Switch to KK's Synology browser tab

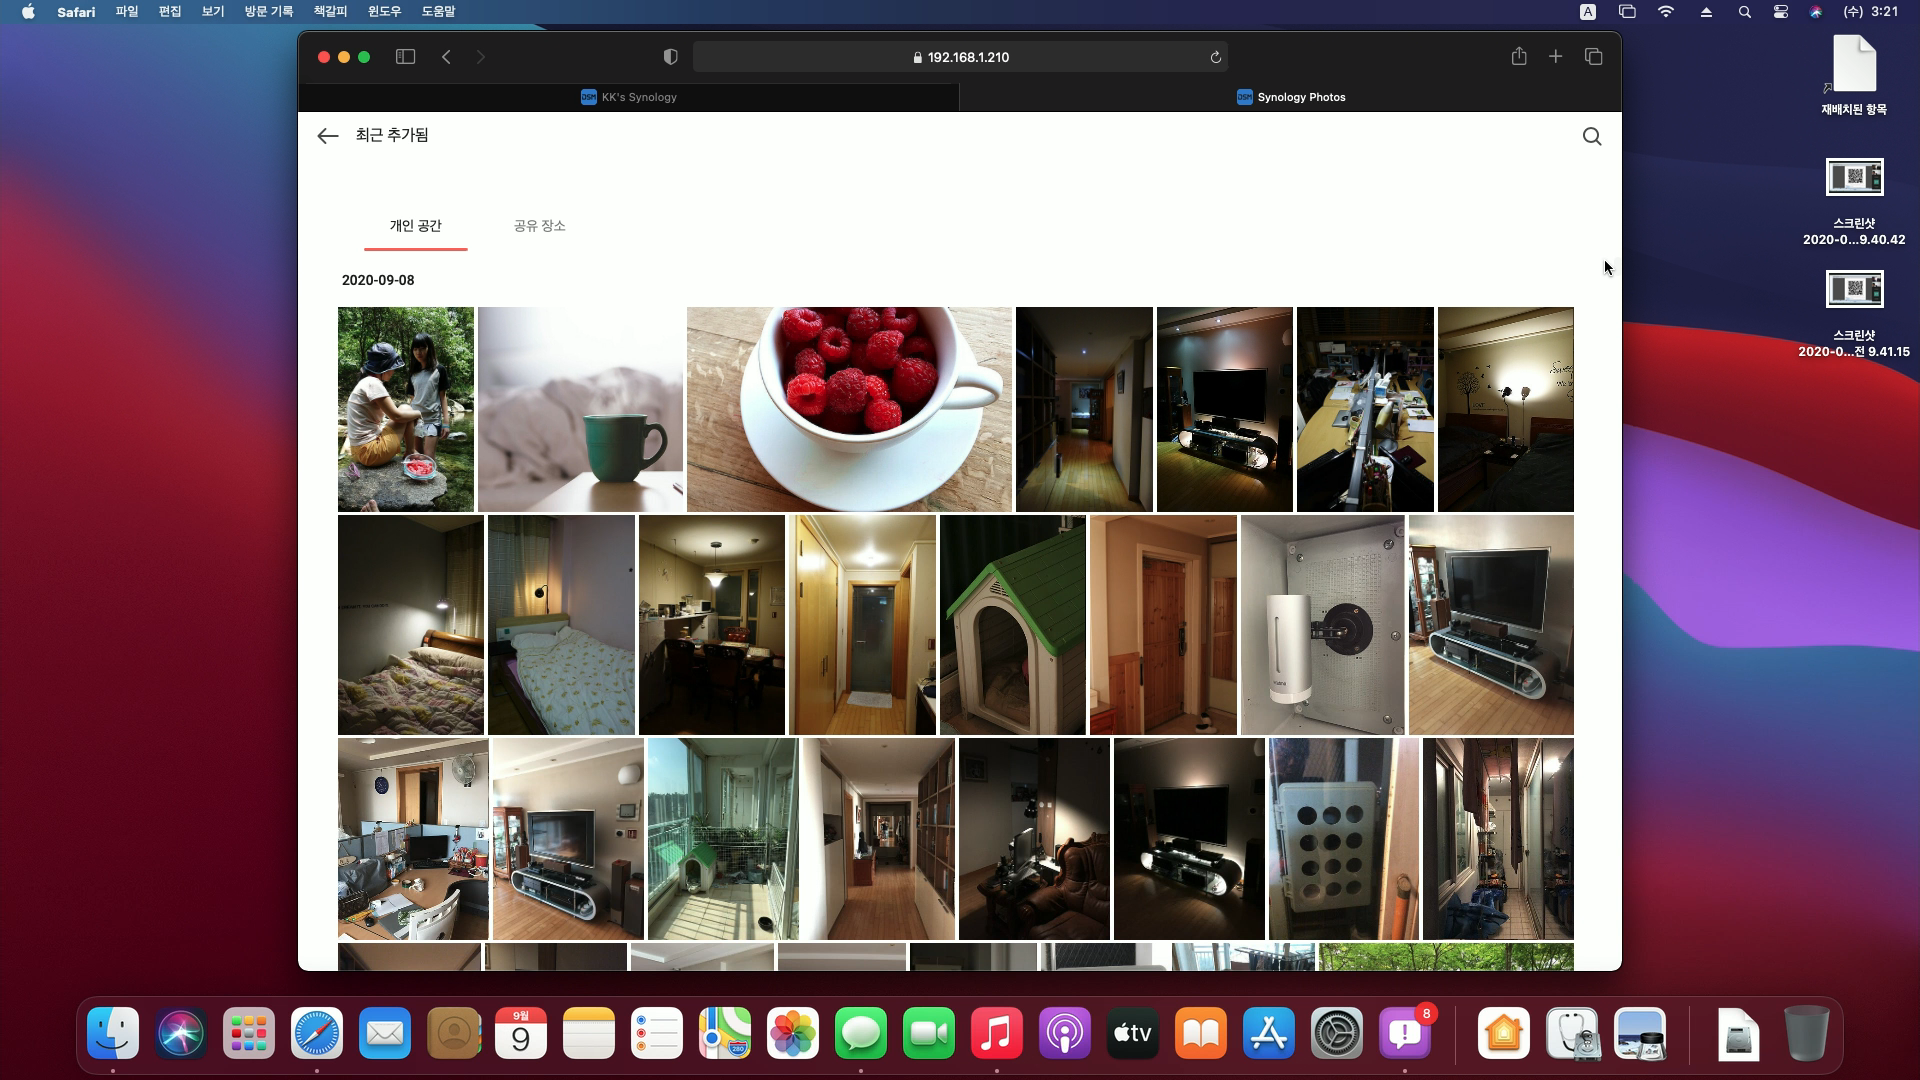[x=629, y=97]
